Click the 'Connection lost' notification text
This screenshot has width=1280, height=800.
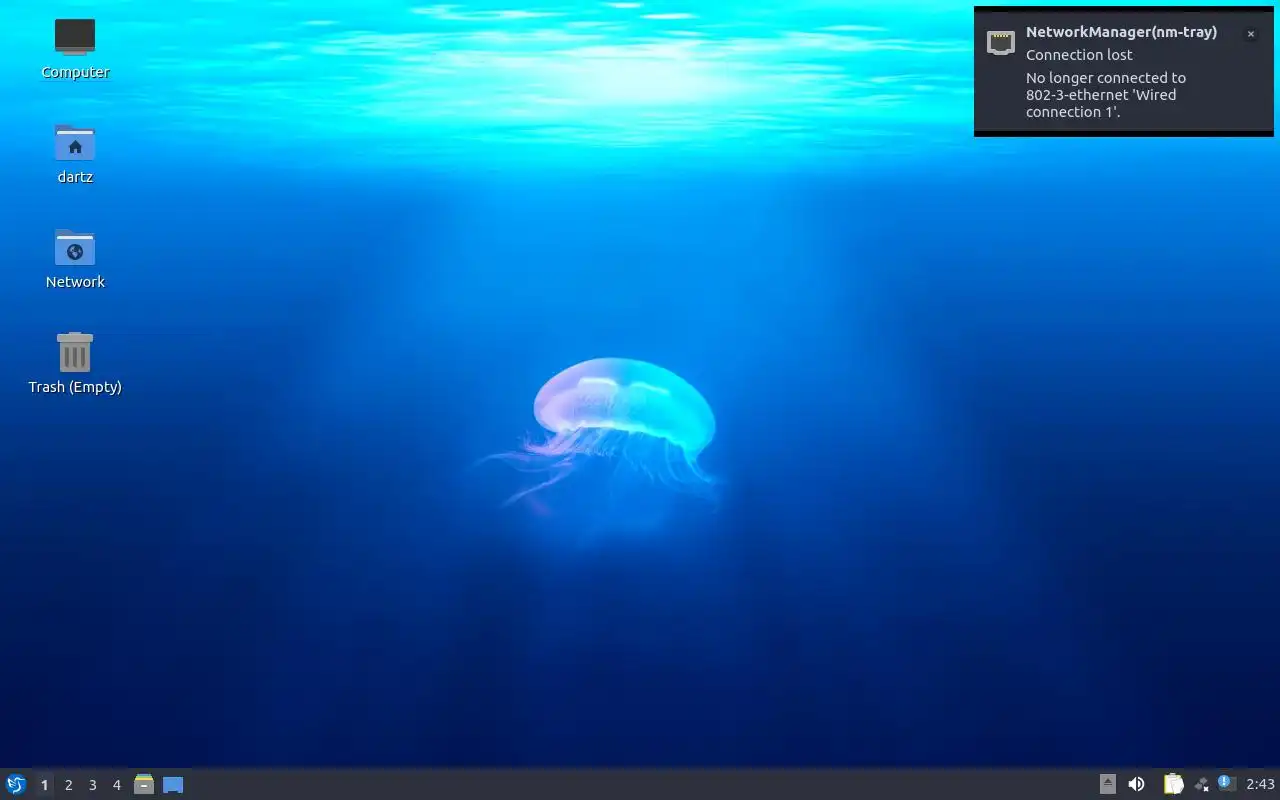[x=1079, y=55]
